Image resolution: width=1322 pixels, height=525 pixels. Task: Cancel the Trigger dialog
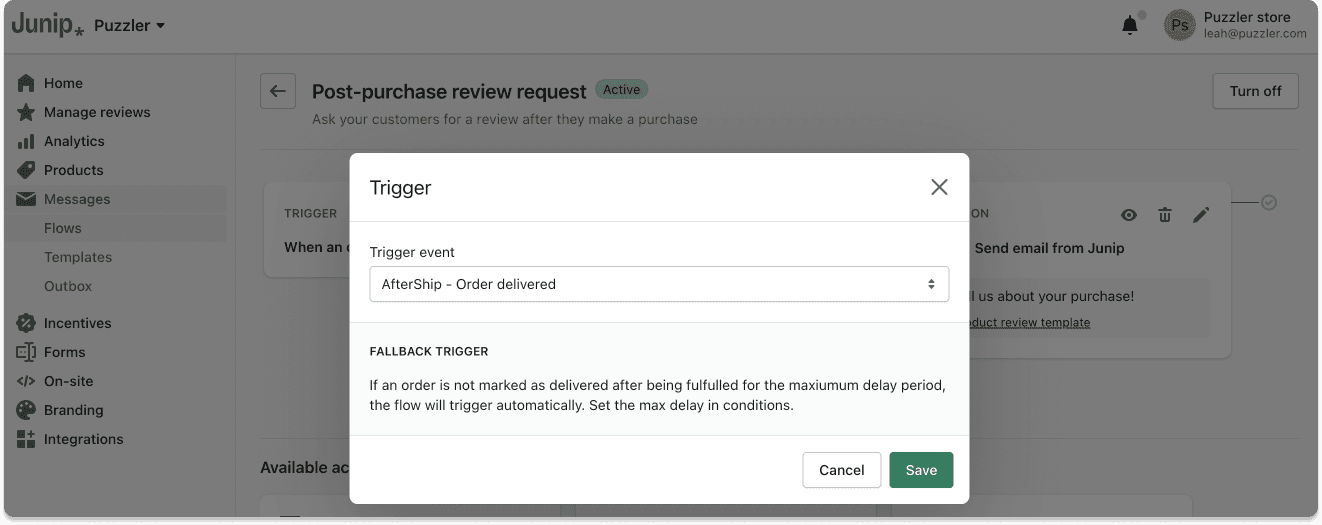[841, 470]
